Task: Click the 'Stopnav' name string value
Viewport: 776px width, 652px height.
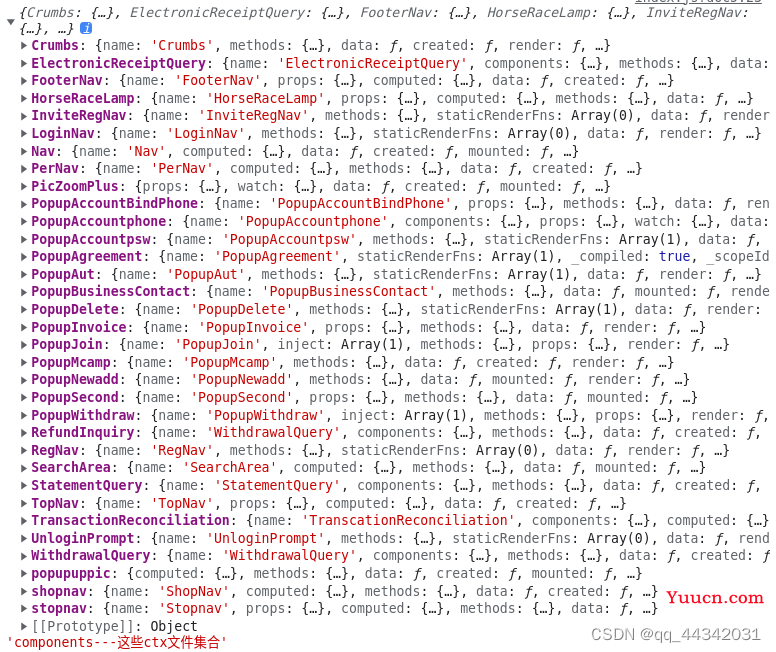Action: click(x=194, y=609)
